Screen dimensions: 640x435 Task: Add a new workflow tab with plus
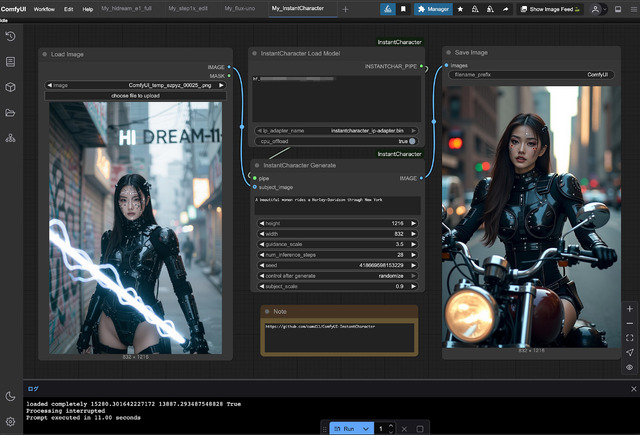coord(345,9)
